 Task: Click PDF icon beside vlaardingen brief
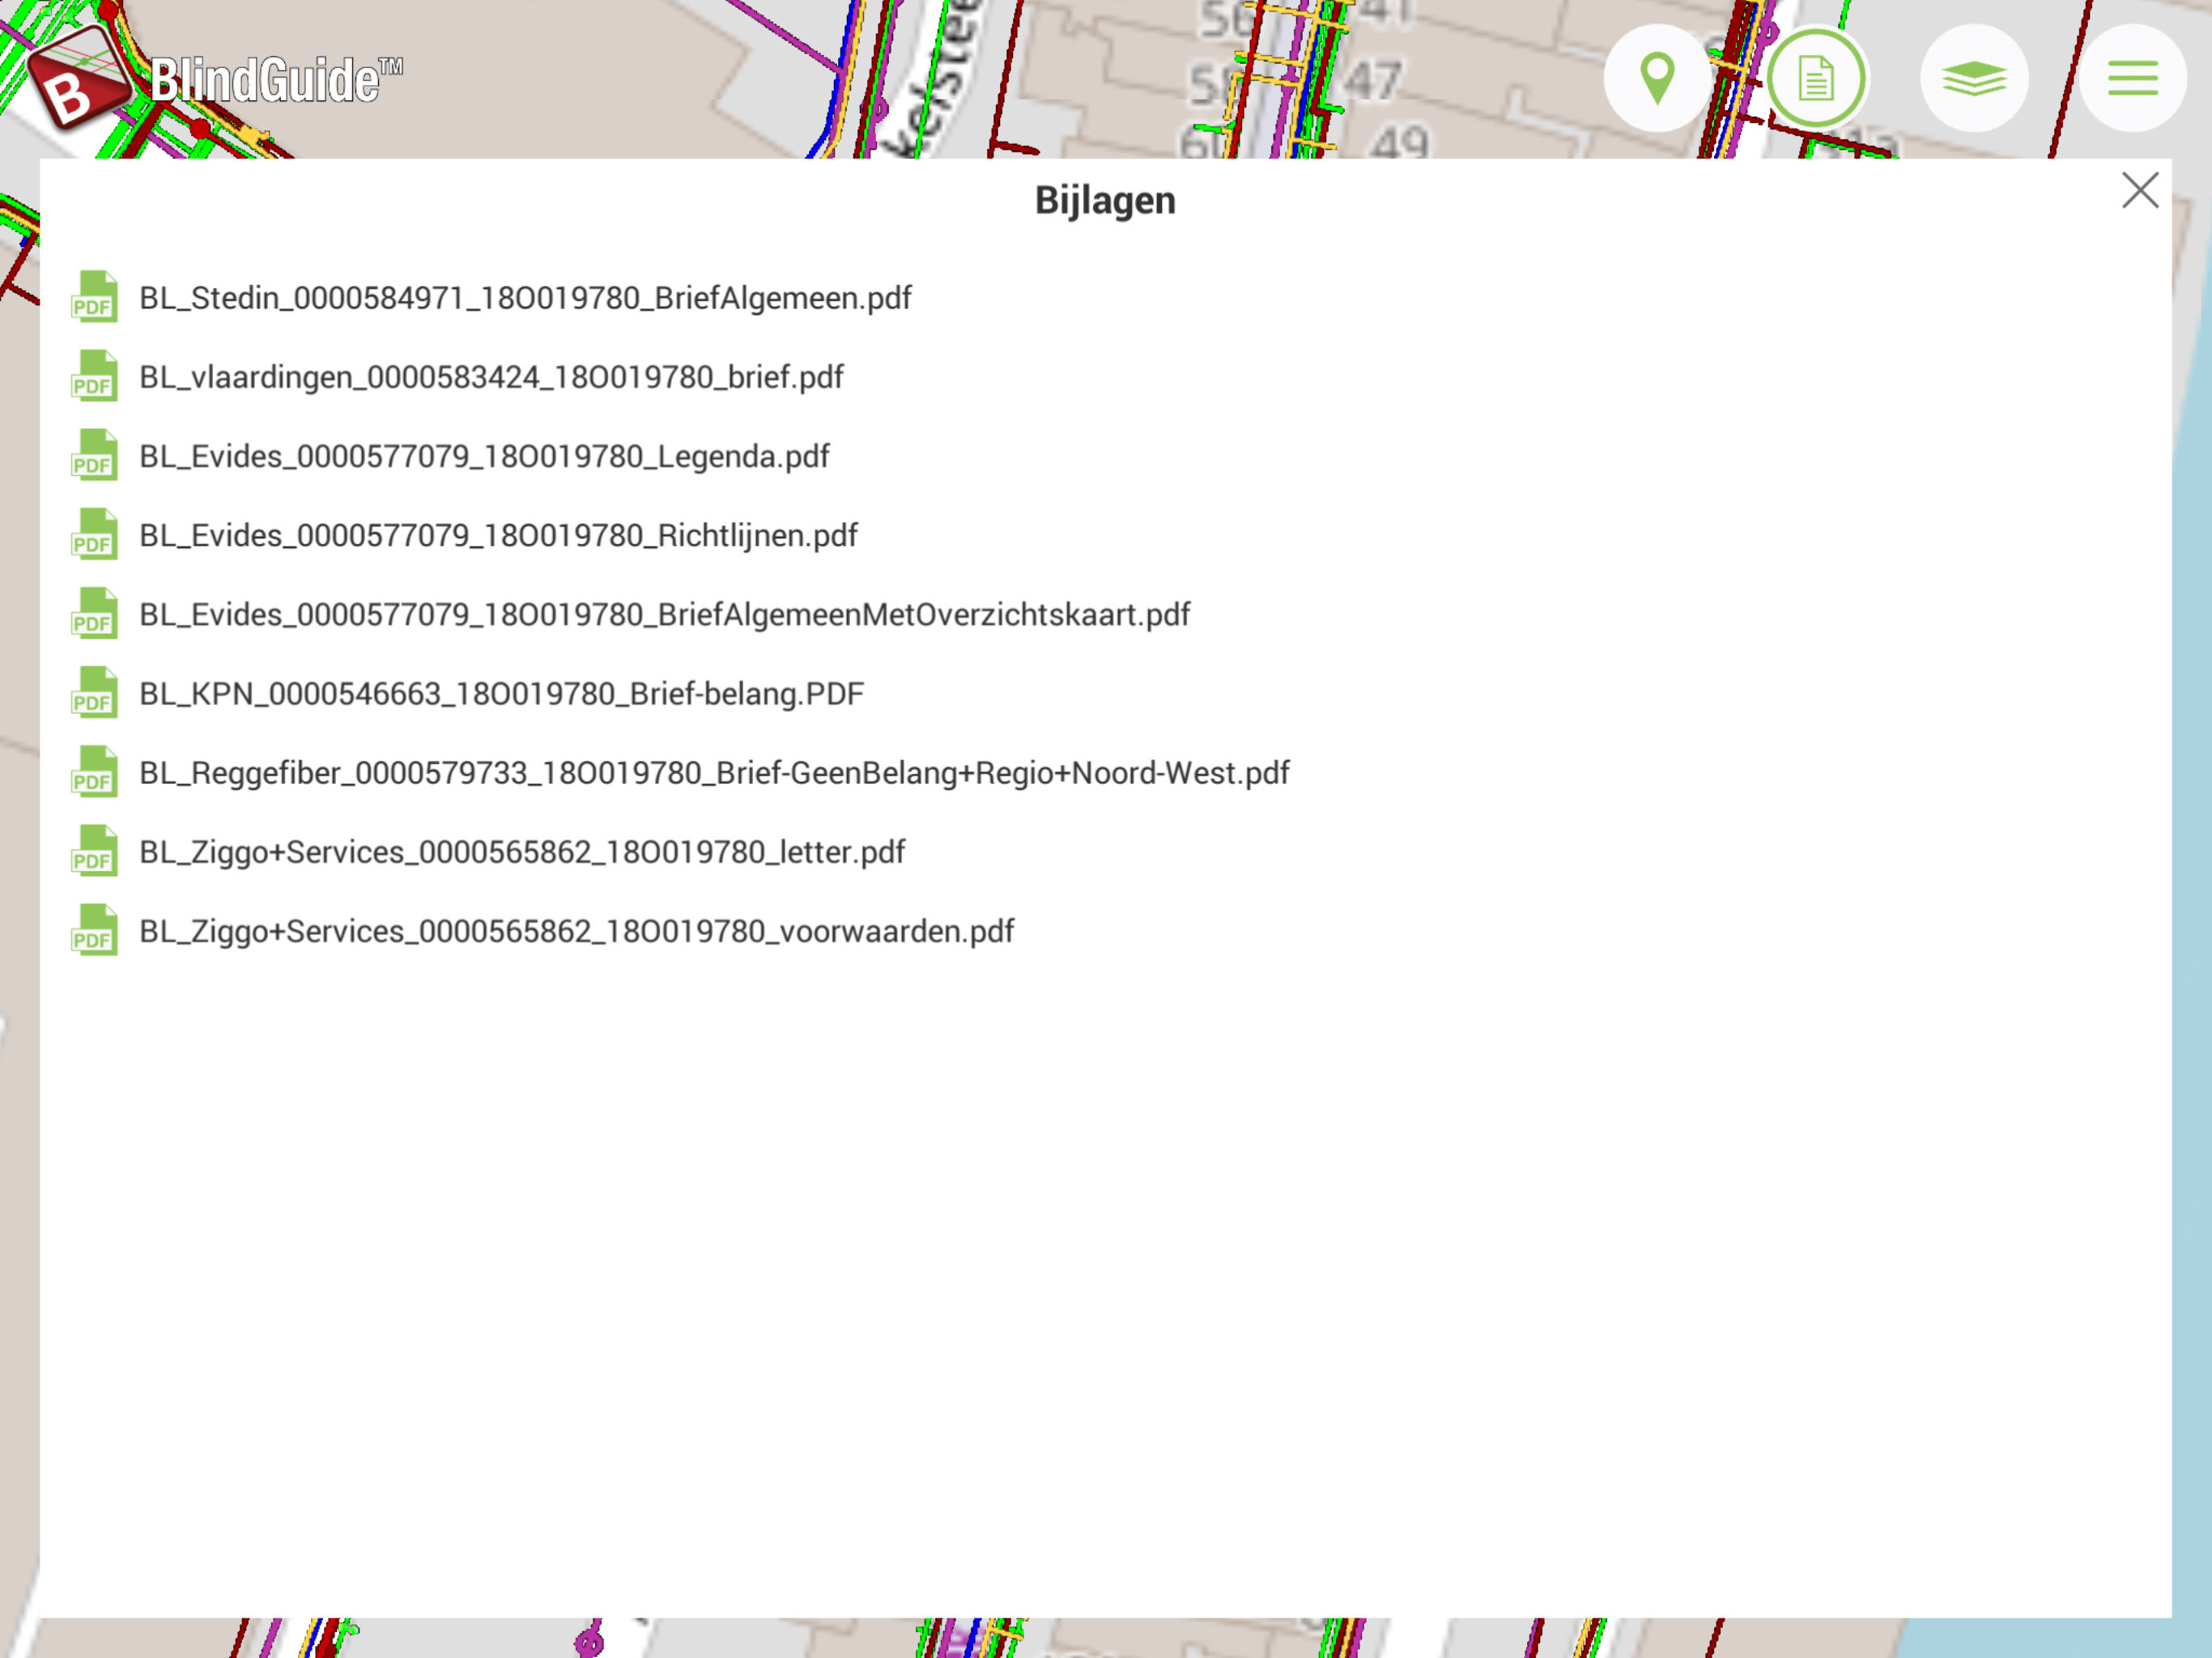pyautogui.click(x=94, y=376)
